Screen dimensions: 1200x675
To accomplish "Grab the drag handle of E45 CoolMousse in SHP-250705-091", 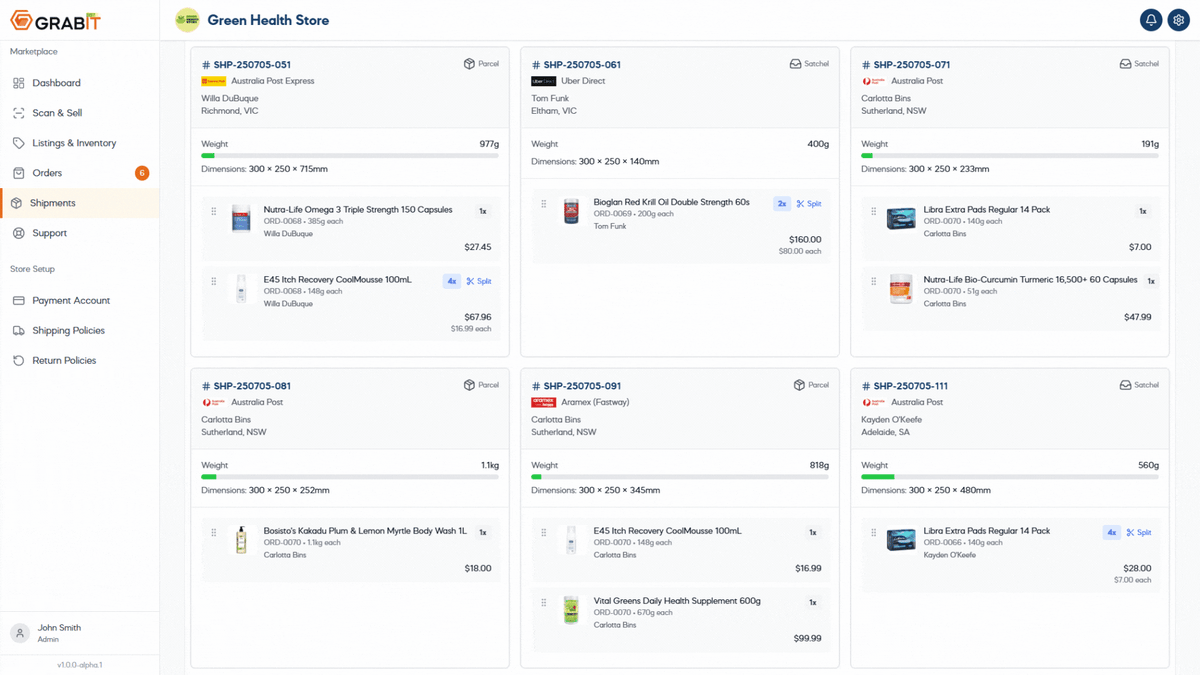I will coord(544,533).
